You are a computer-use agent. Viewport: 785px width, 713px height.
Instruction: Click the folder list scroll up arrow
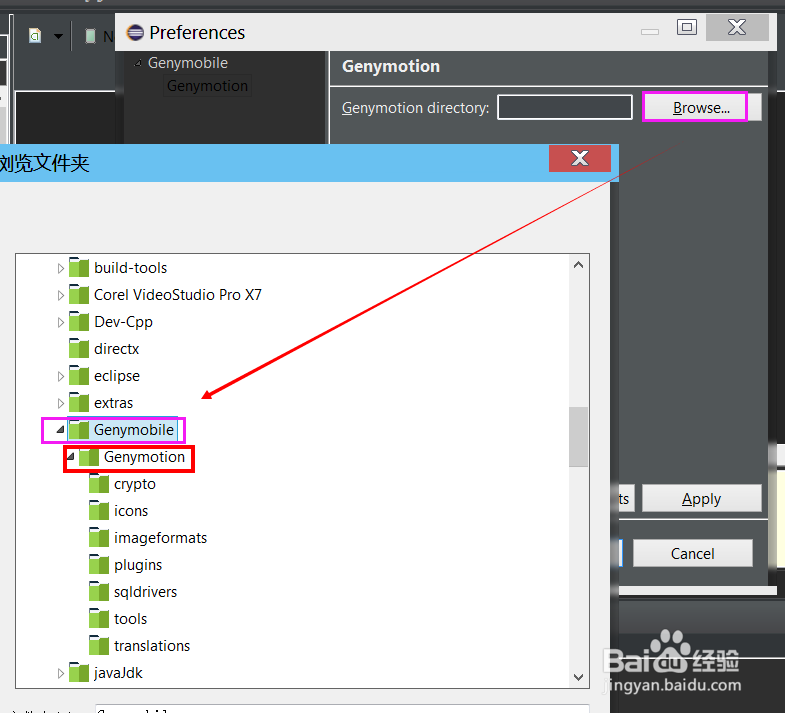(578, 265)
